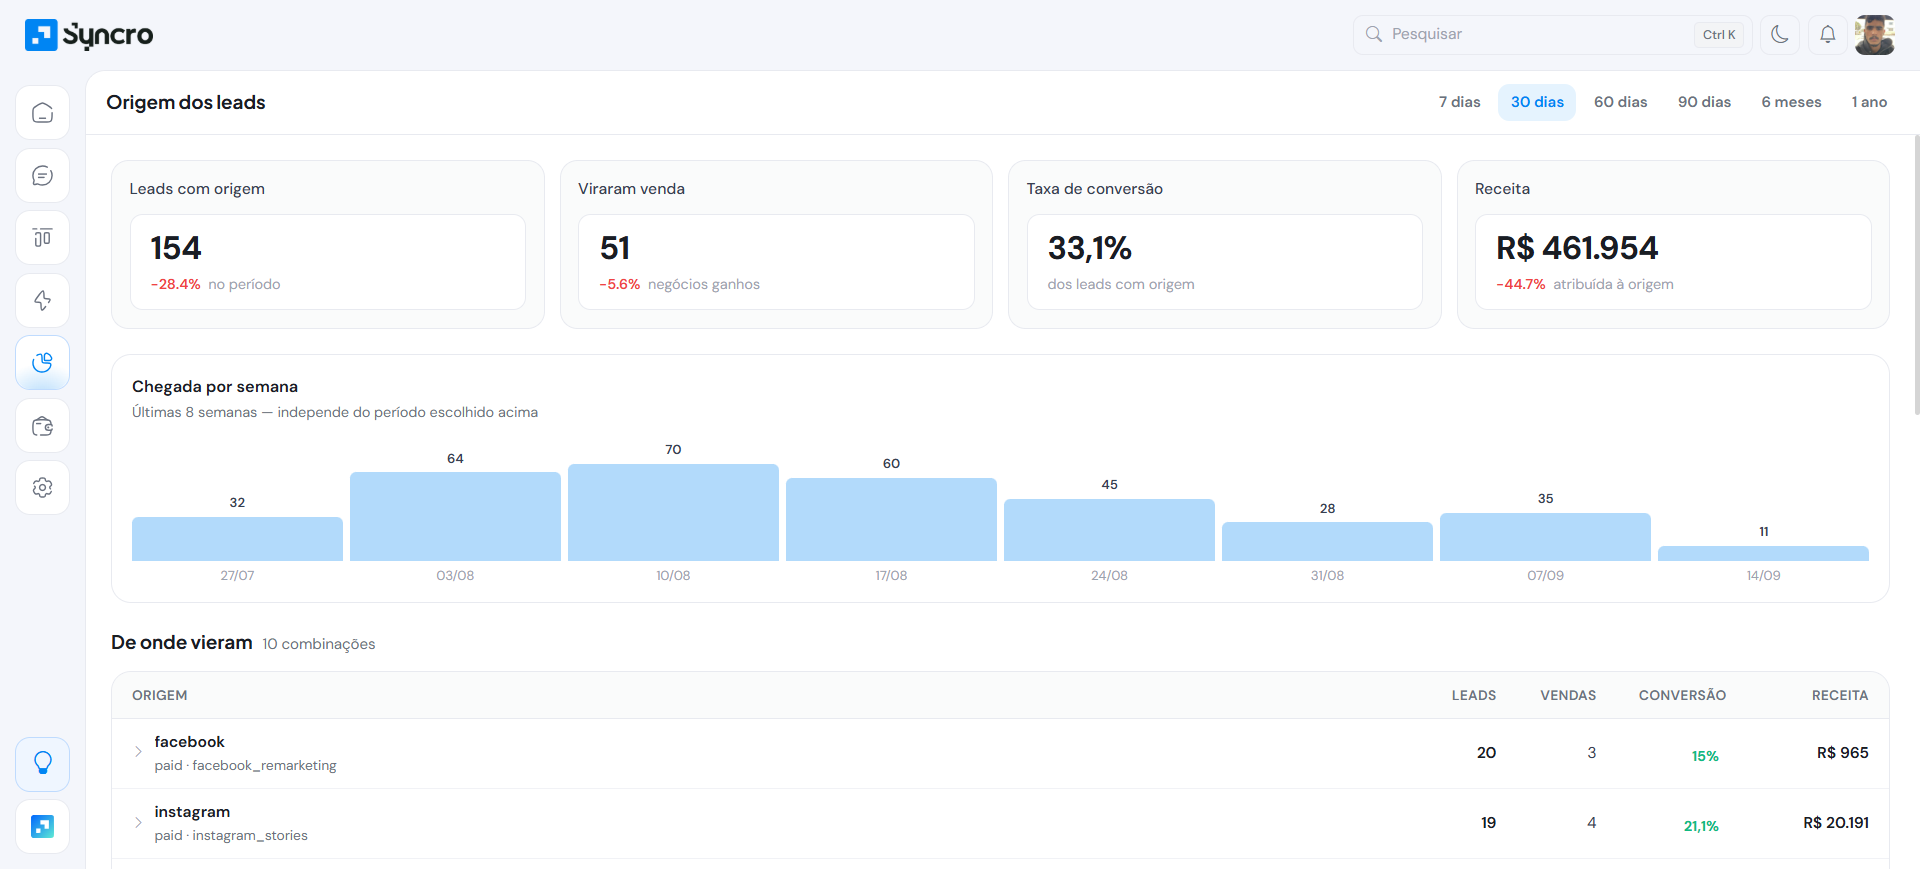This screenshot has height=869, width=1920.
Task: Open the home icon in sidebar
Action: [42, 112]
